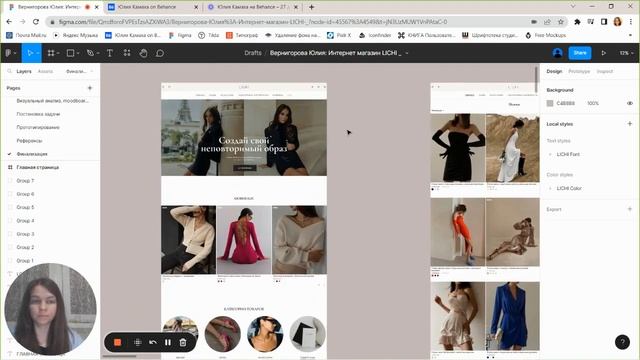Restart recording with the undo arrow icon
The height and width of the screenshot is (360, 640).
153,342
